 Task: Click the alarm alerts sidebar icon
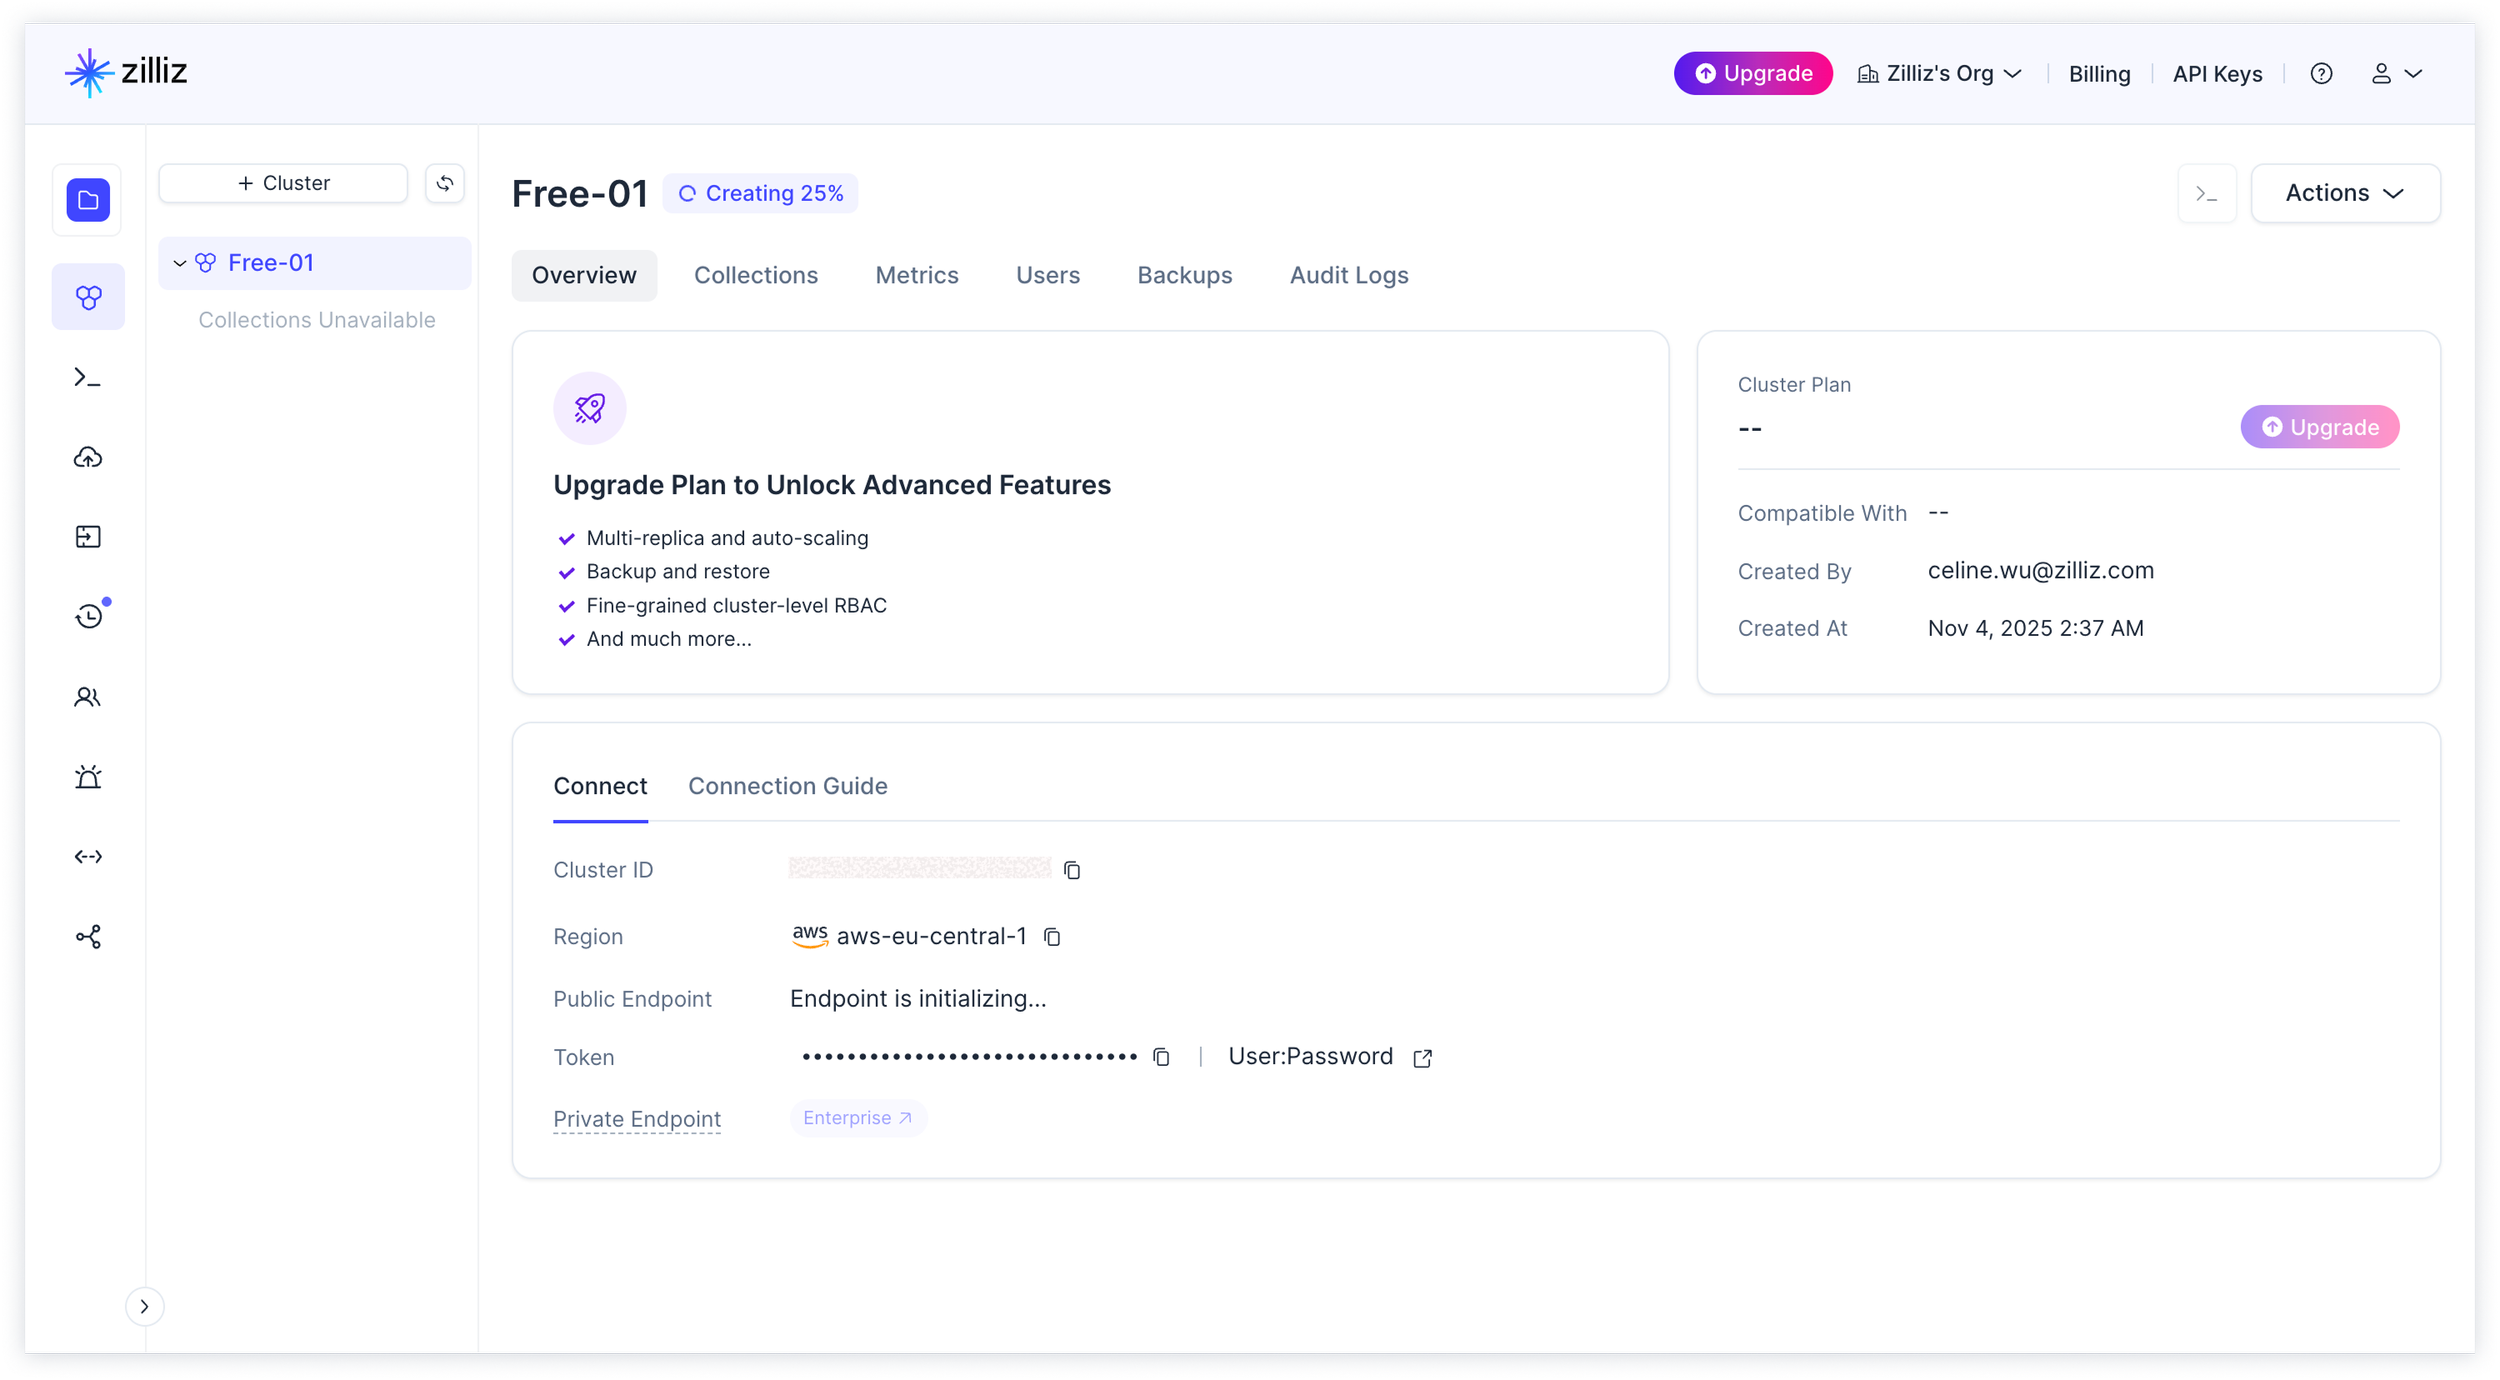tap(88, 777)
